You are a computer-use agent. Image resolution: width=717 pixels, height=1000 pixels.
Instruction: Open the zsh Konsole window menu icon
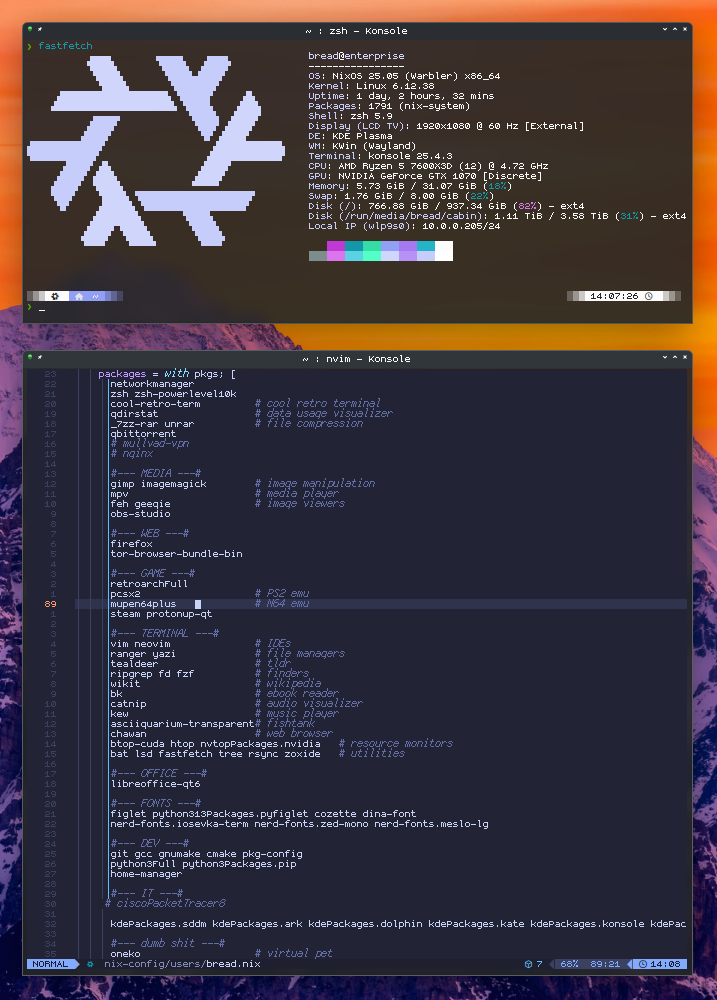point(30,29)
